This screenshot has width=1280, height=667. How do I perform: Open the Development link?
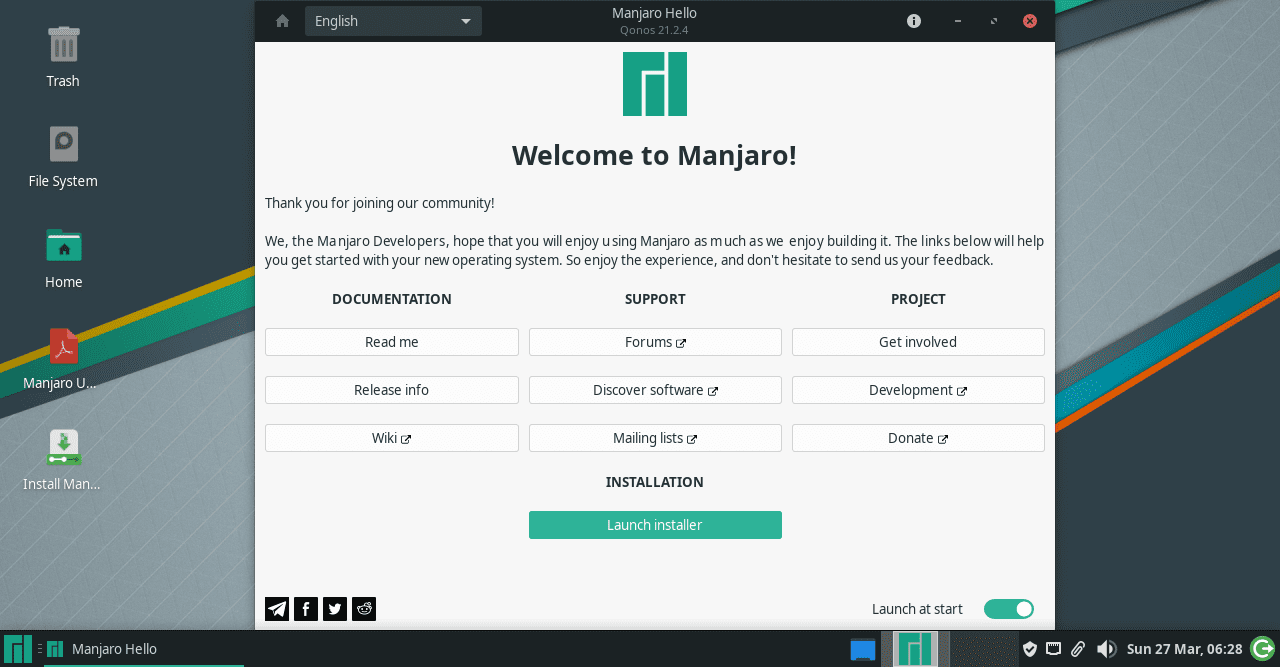point(918,390)
